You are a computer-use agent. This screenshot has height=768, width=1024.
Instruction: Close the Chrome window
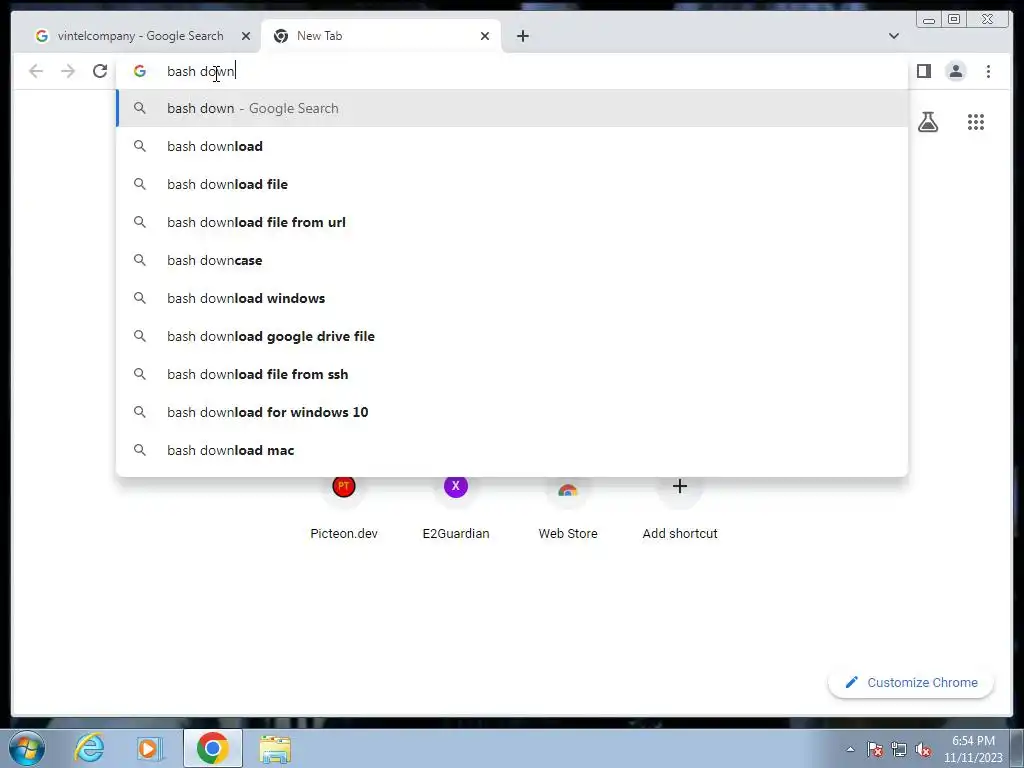coord(987,20)
